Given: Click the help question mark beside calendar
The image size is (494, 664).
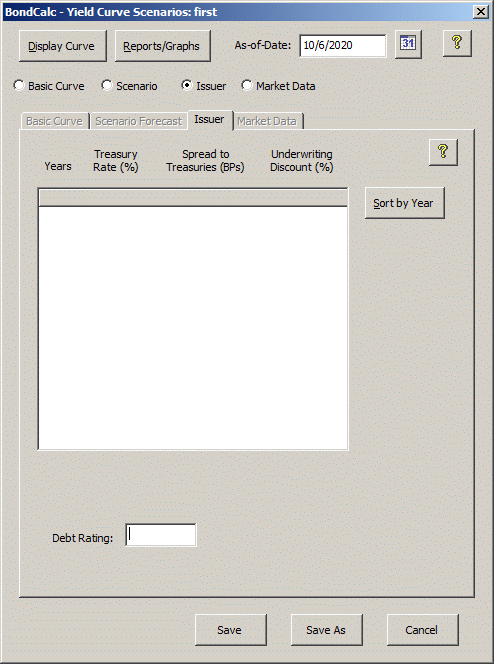Looking at the screenshot, I should tap(457, 43).
